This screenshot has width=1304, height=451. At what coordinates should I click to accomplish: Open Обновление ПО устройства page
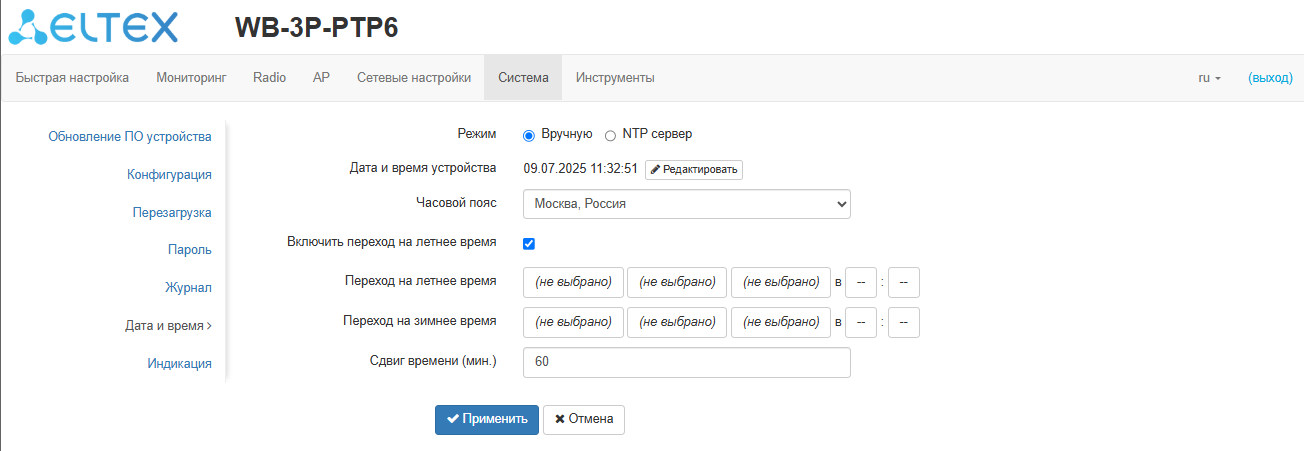click(x=130, y=137)
